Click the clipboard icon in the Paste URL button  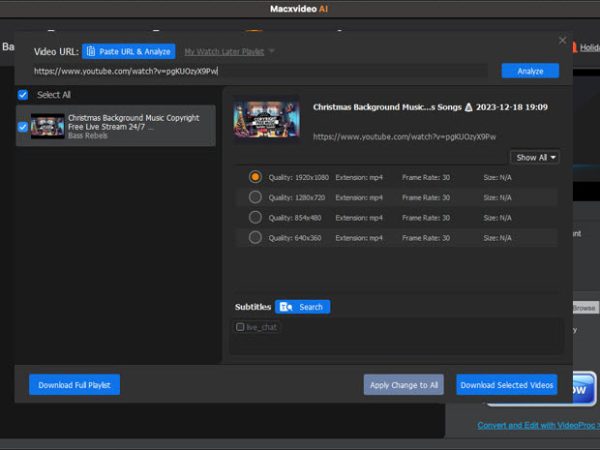(91, 51)
